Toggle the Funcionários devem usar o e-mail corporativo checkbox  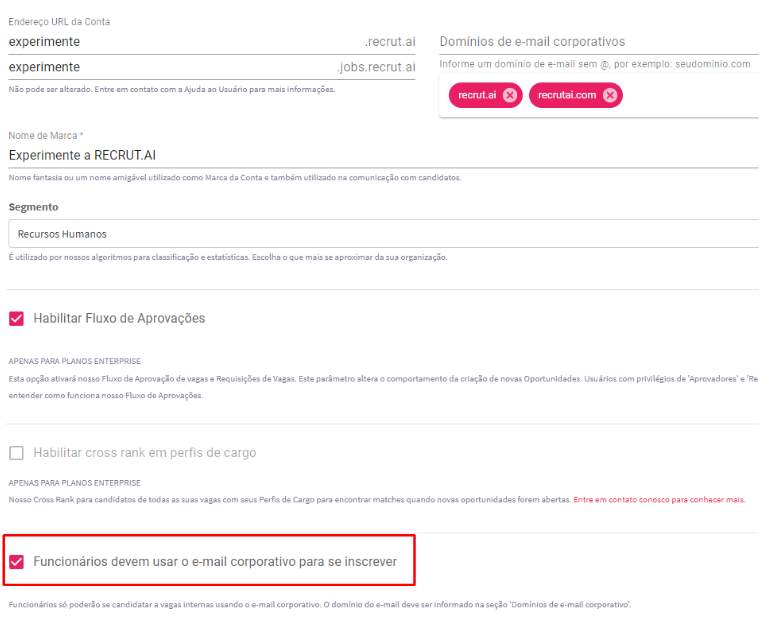pos(16,561)
